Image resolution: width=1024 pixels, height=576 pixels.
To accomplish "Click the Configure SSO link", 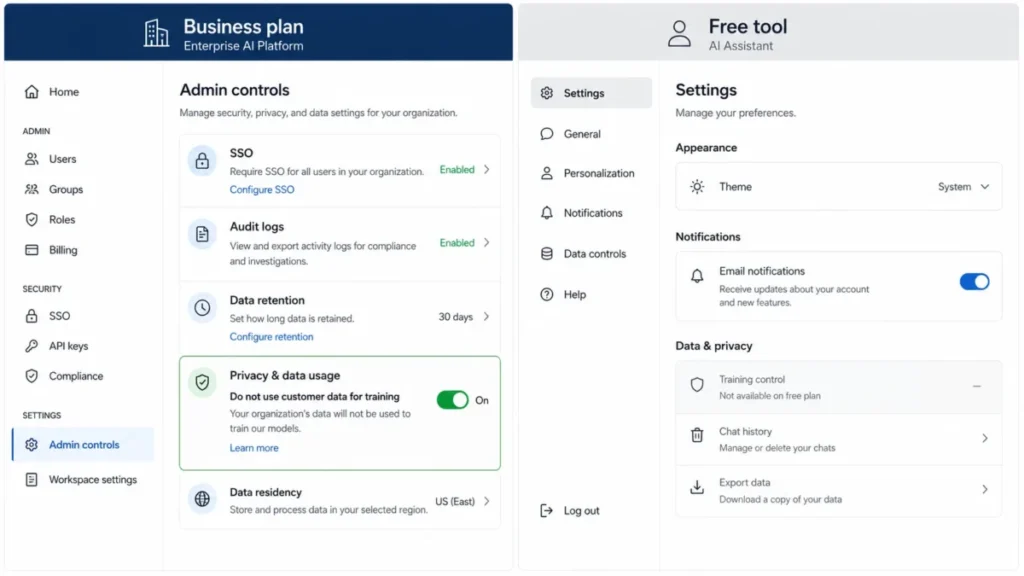I will pyautogui.click(x=262, y=189).
